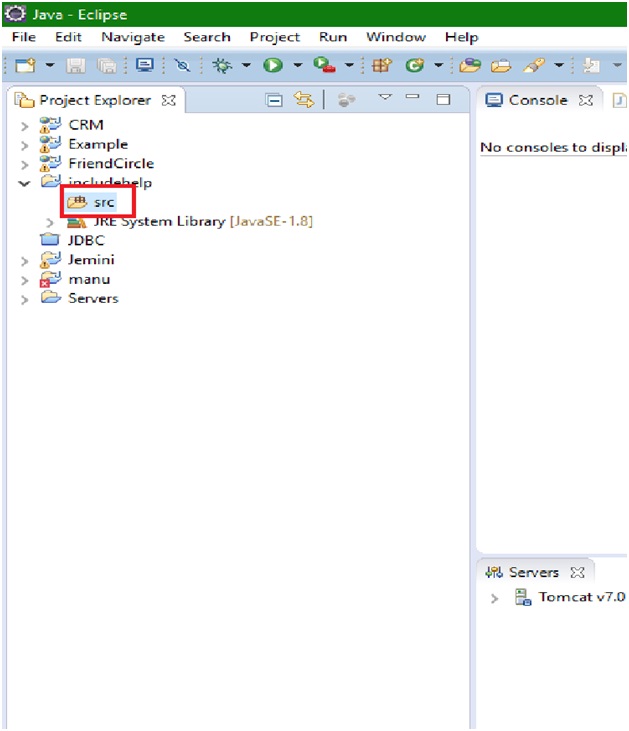Select the src folder
Screen dimensions: 629x731
tap(91, 202)
